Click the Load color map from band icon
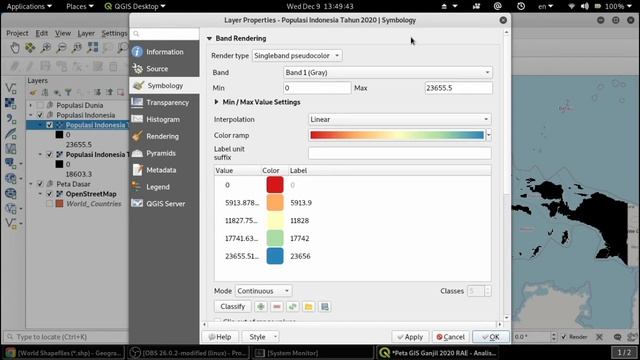The height and width of the screenshot is (360, 640). click(293, 307)
